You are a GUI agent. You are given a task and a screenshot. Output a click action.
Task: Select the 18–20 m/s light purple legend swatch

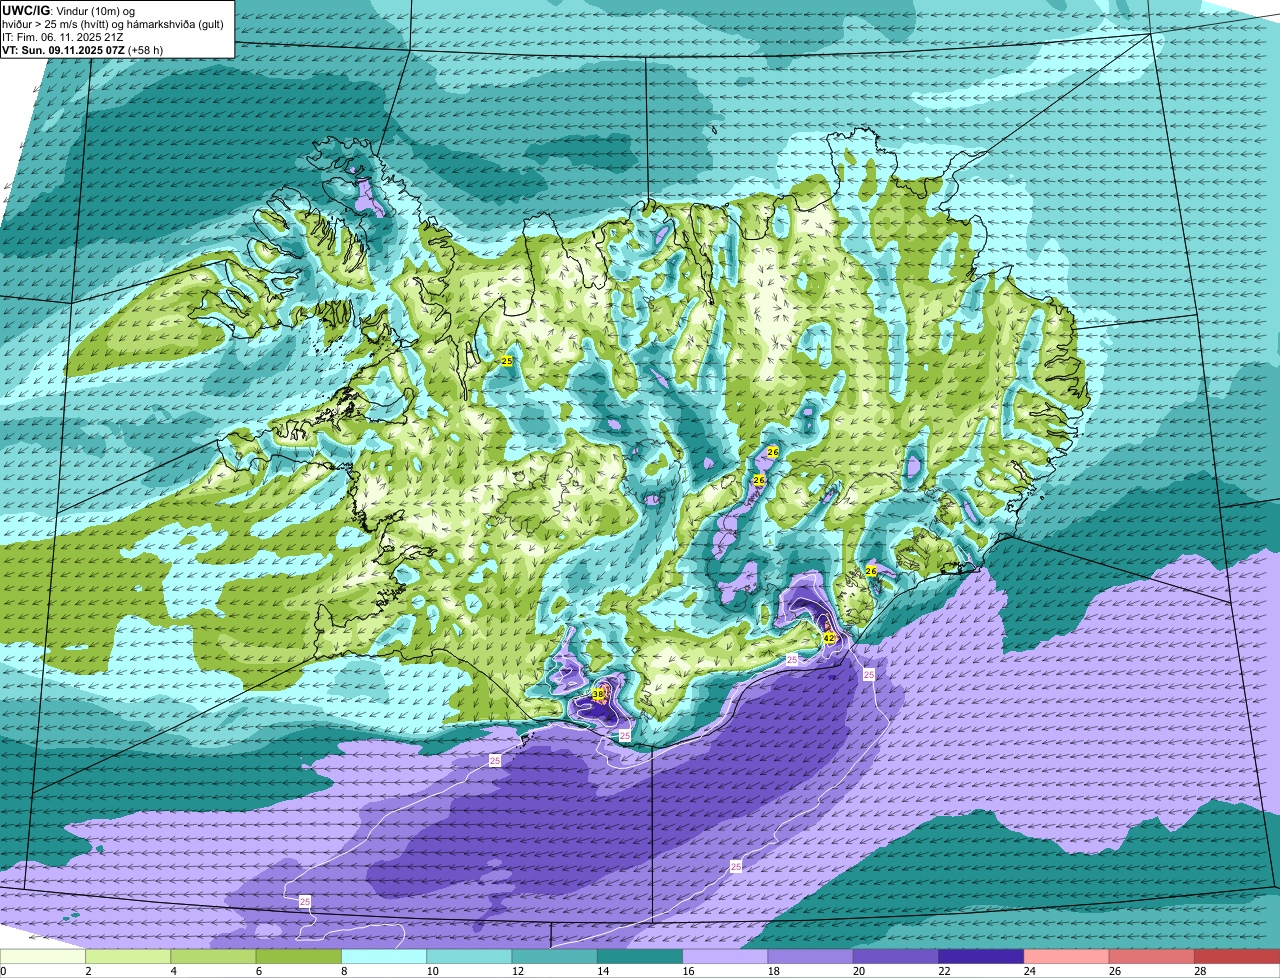[811, 957]
